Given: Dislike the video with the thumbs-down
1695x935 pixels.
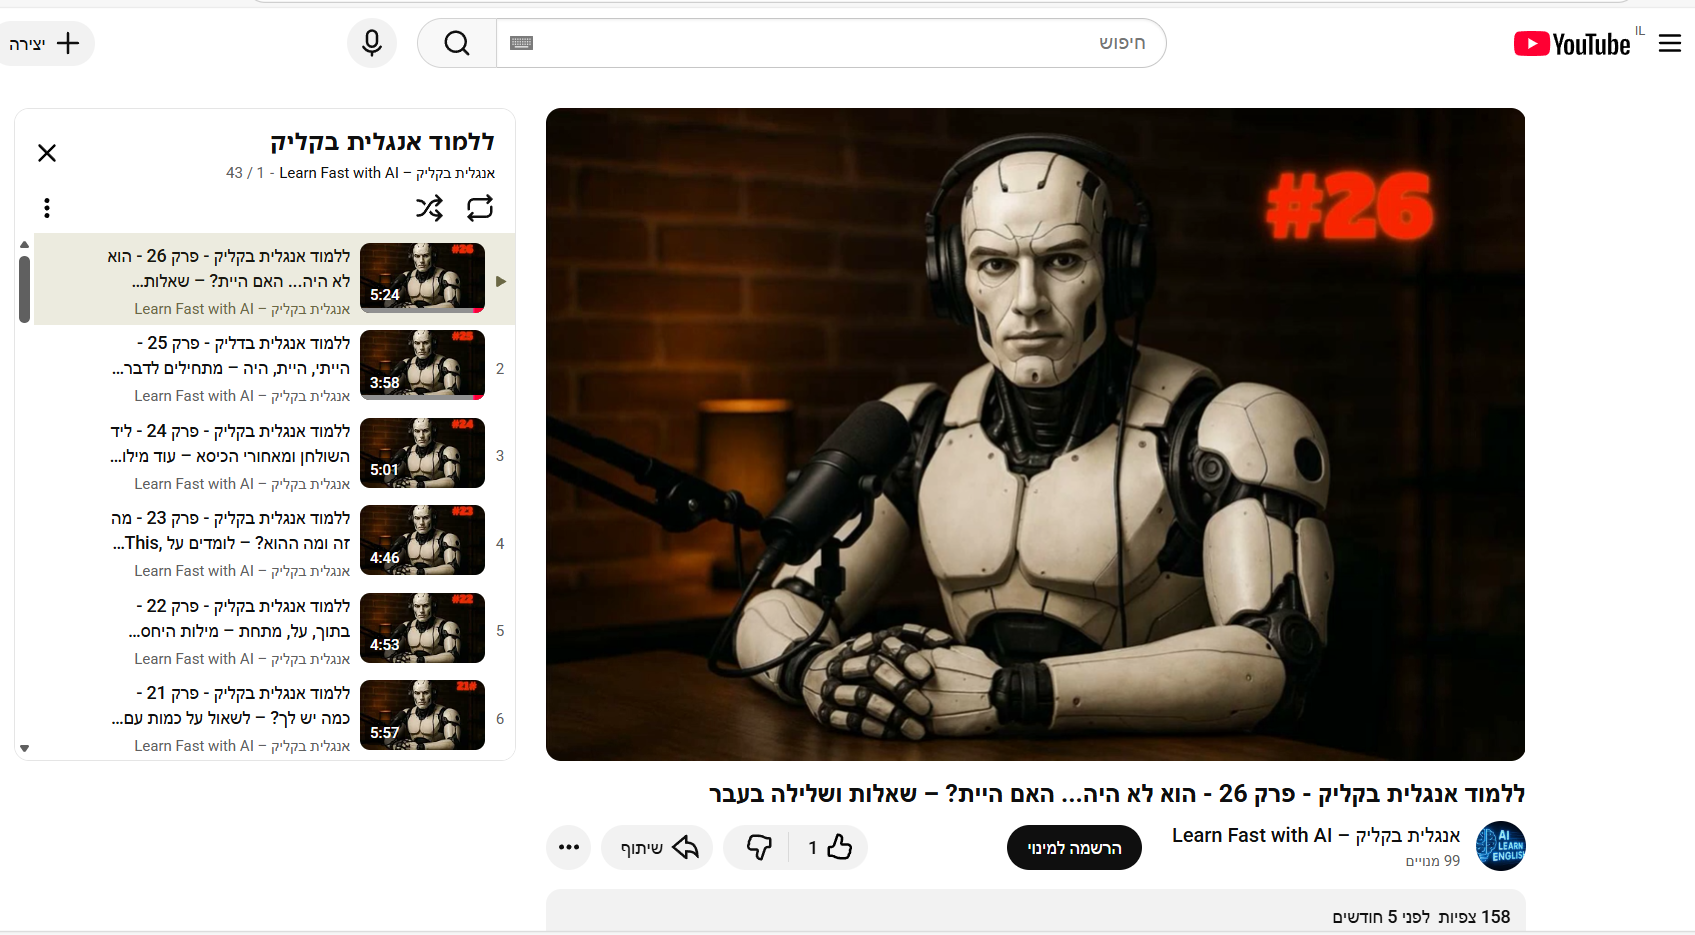Looking at the screenshot, I should point(758,848).
